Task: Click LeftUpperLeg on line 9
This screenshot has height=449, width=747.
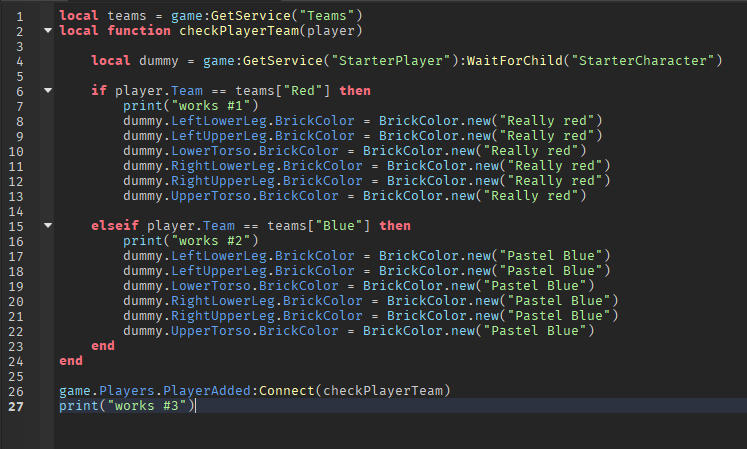Action: 219,135
